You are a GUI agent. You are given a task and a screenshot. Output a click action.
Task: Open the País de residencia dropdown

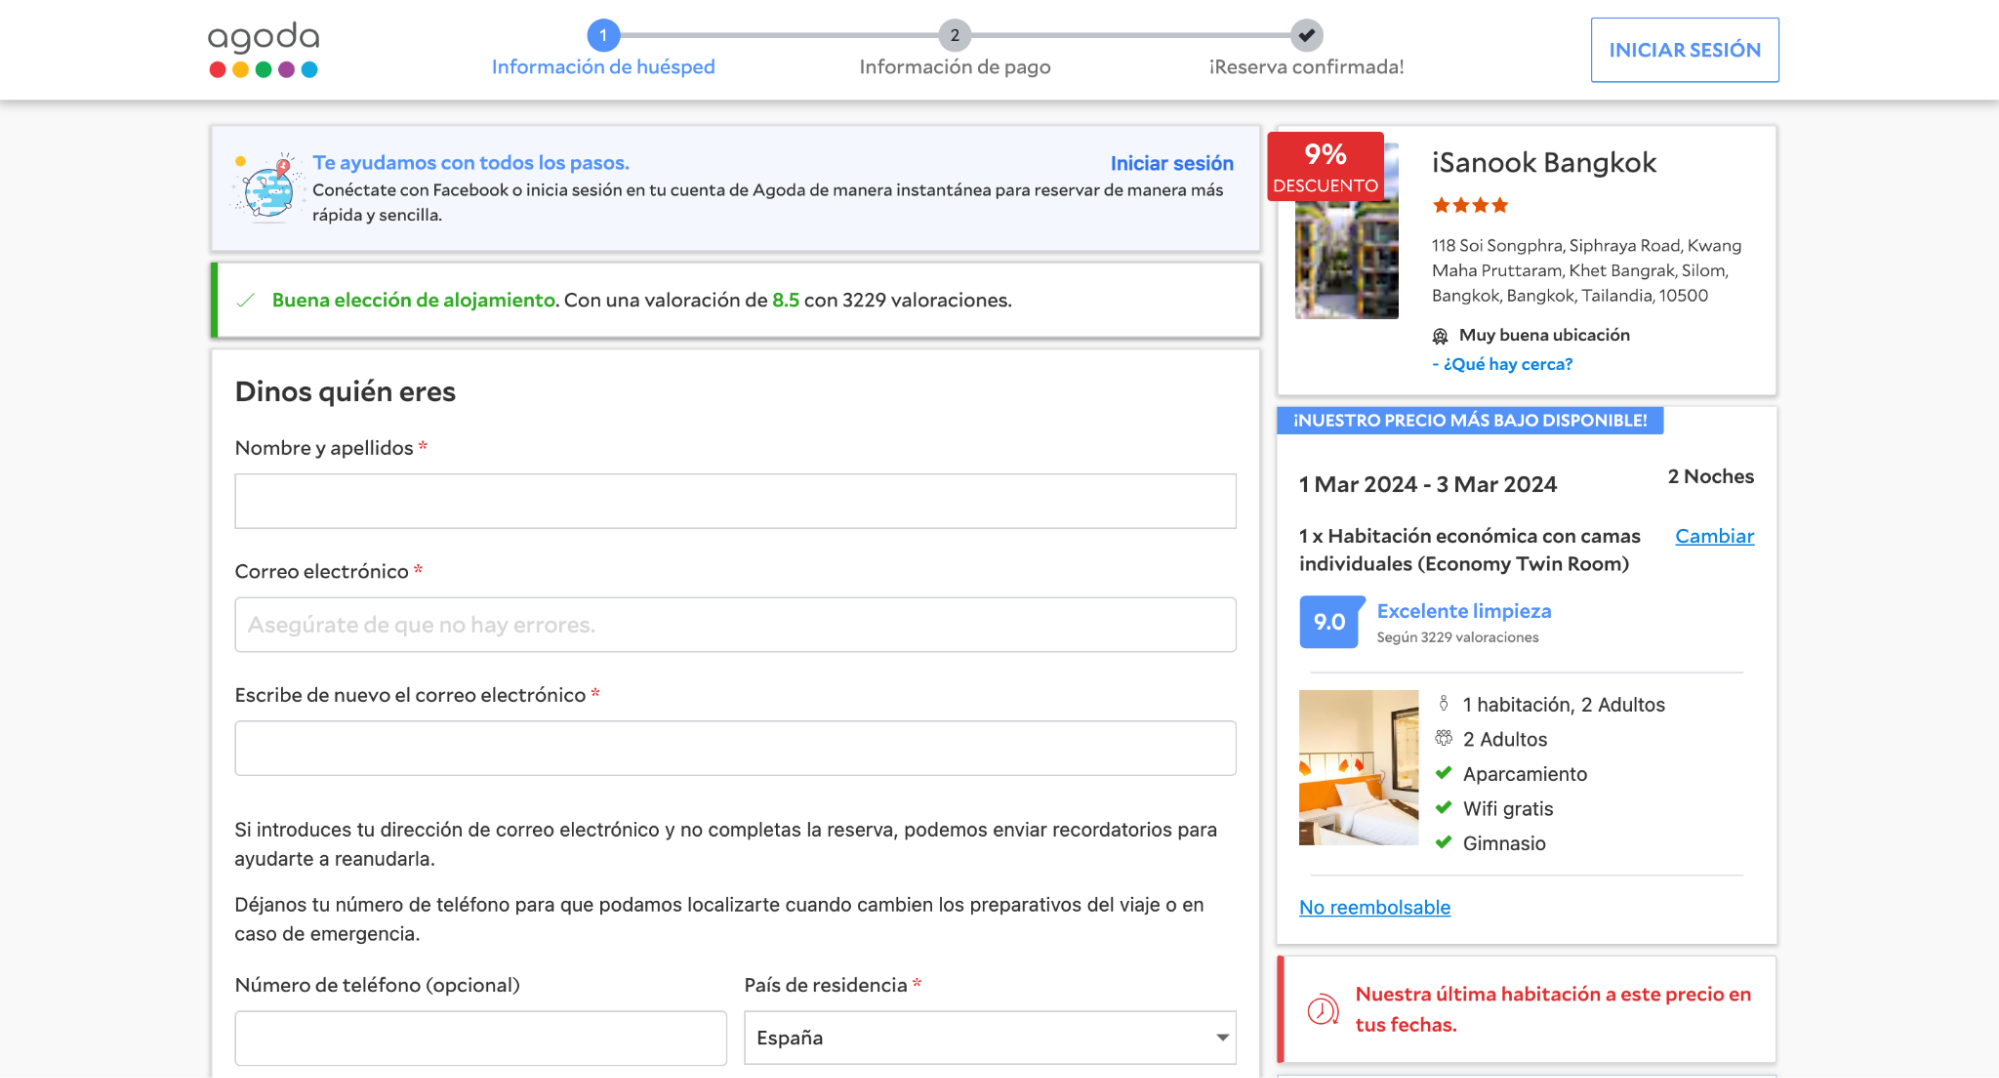pos(990,1038)
